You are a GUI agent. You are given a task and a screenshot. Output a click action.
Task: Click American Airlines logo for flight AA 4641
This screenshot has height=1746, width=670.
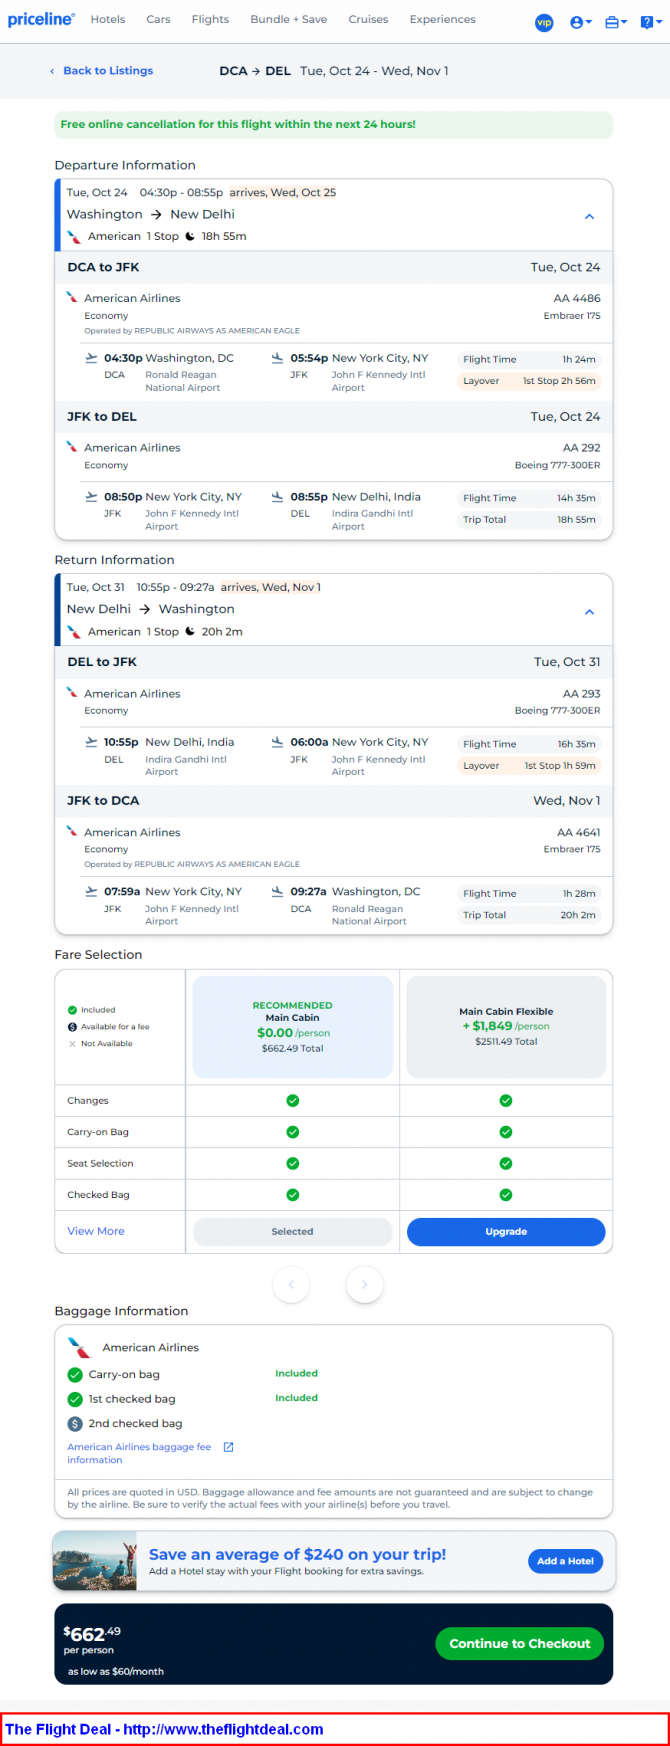72,831
